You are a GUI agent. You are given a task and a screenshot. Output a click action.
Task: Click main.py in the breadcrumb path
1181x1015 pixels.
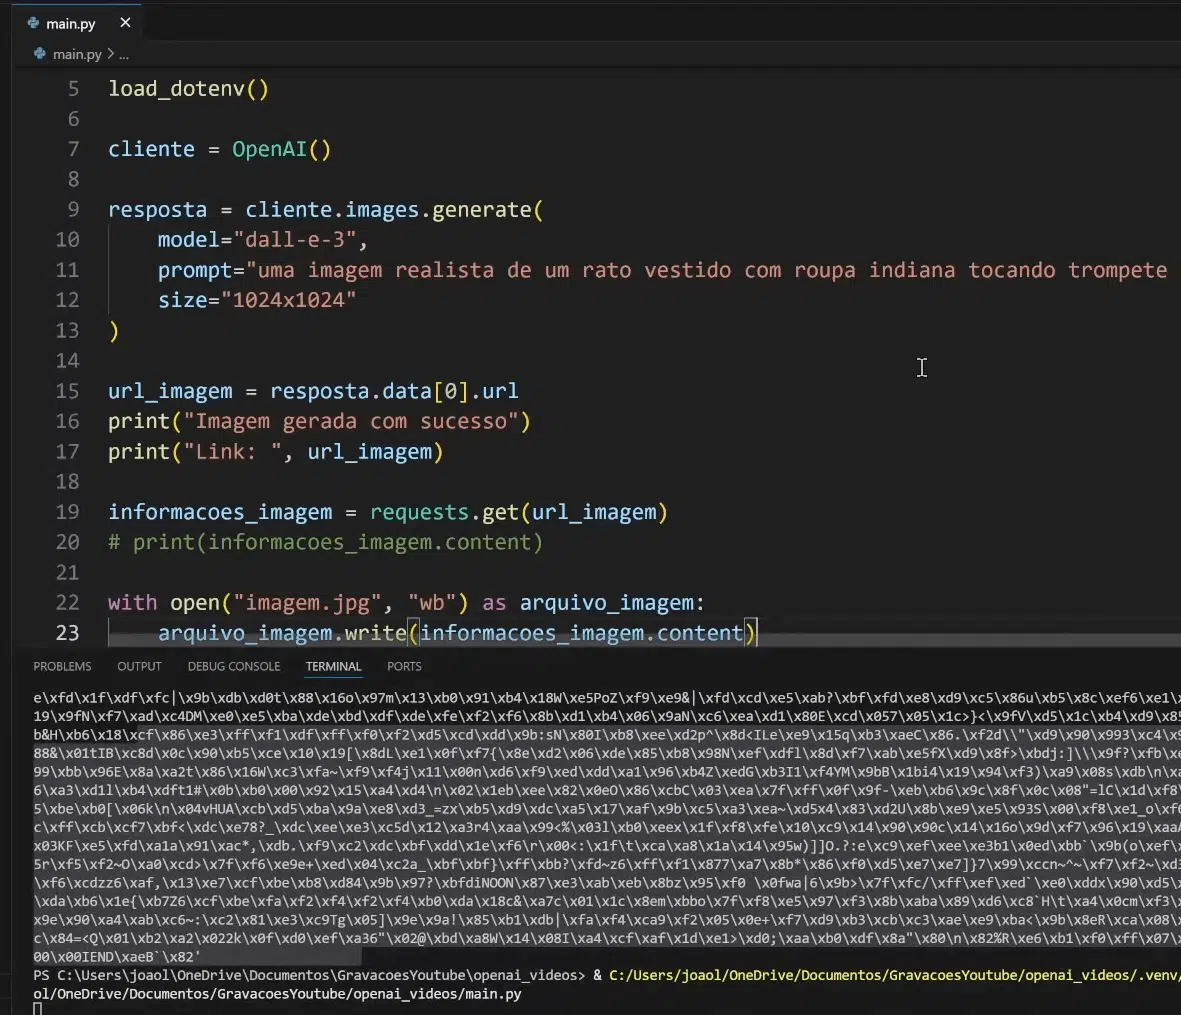(77, 54)
